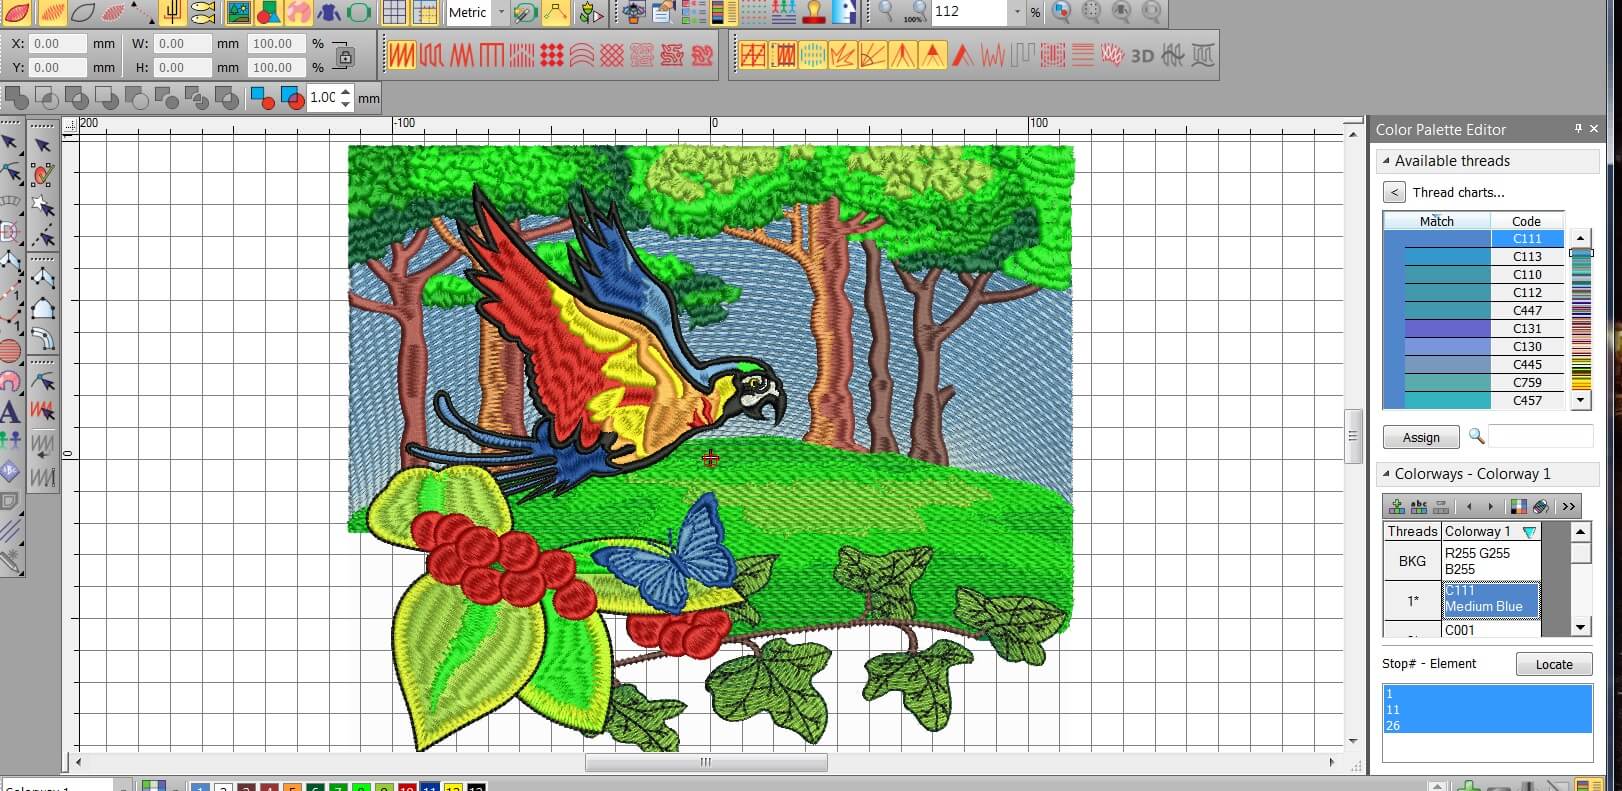Click the thread search input field
The height and width of the screenshot is (791, 1622).
click(x=1540, y=436)
